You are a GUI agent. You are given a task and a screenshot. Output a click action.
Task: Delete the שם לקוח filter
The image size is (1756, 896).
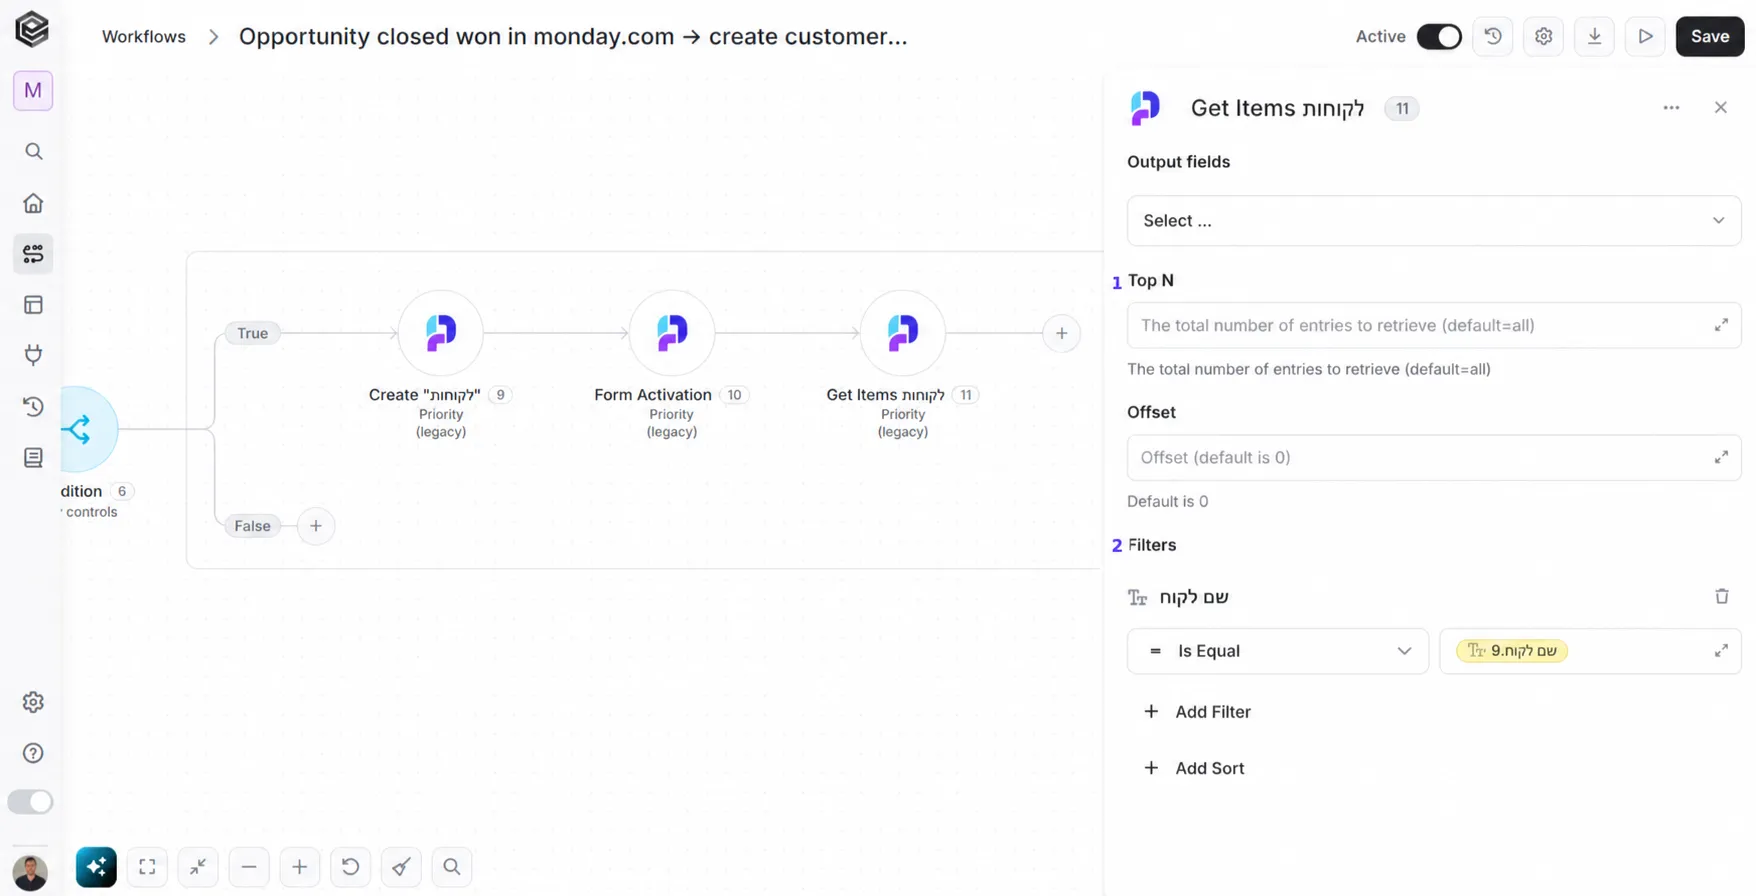(1722, 597)
